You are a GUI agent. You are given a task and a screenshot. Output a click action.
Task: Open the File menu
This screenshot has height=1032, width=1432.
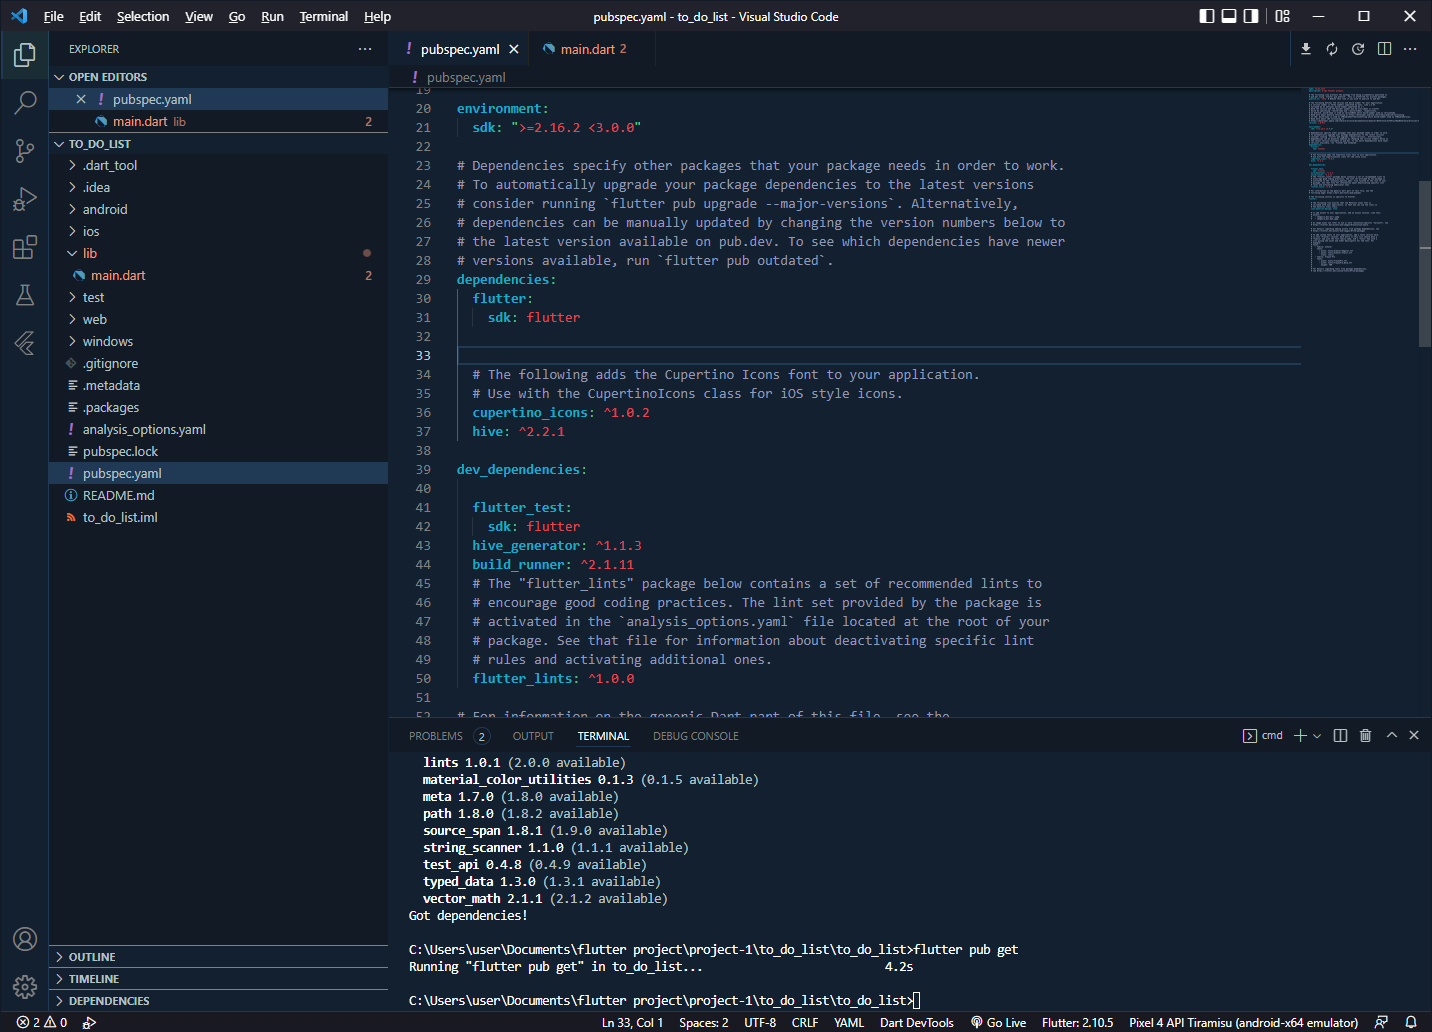(54, 16)
